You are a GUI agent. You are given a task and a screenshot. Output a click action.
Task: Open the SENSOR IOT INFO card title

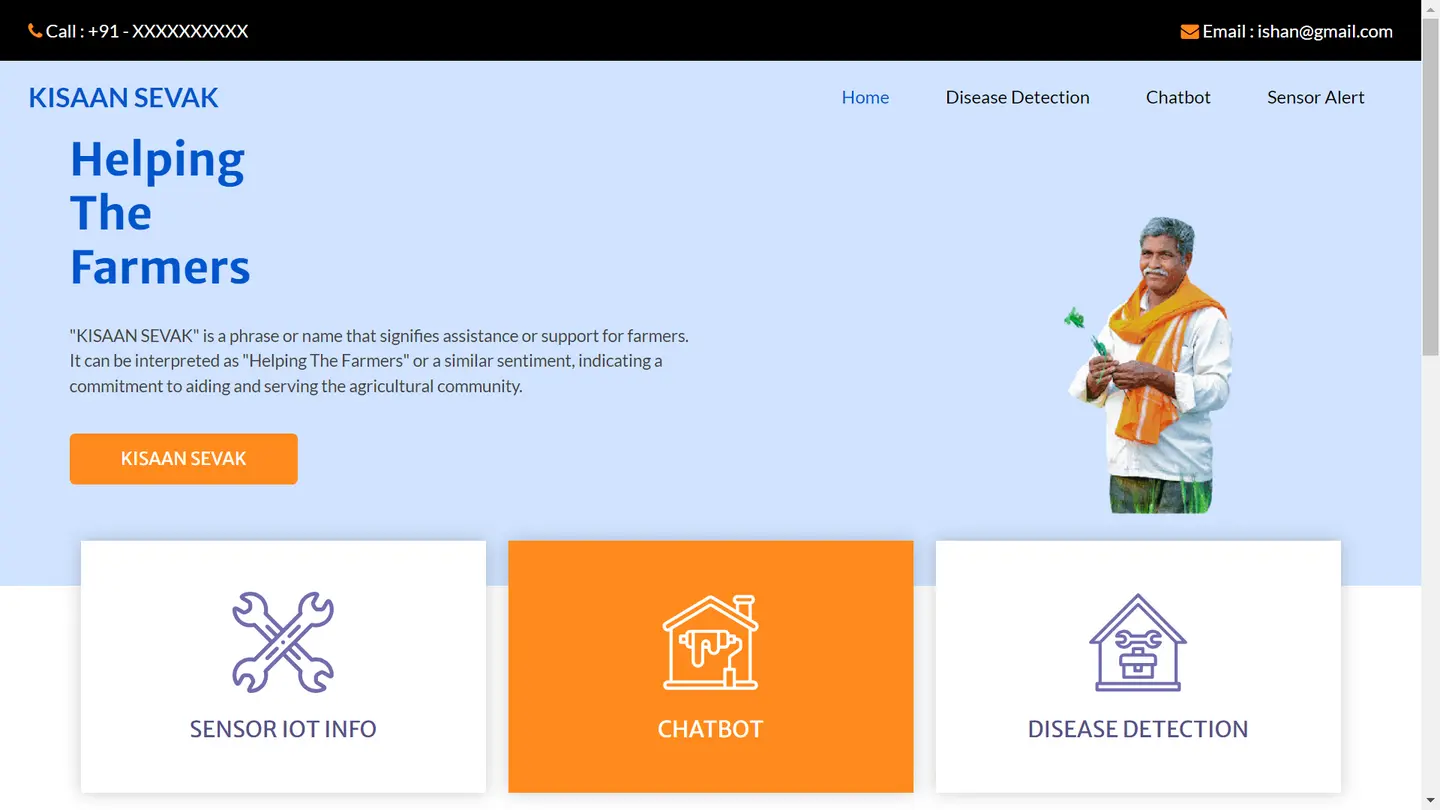click(283, 729)
